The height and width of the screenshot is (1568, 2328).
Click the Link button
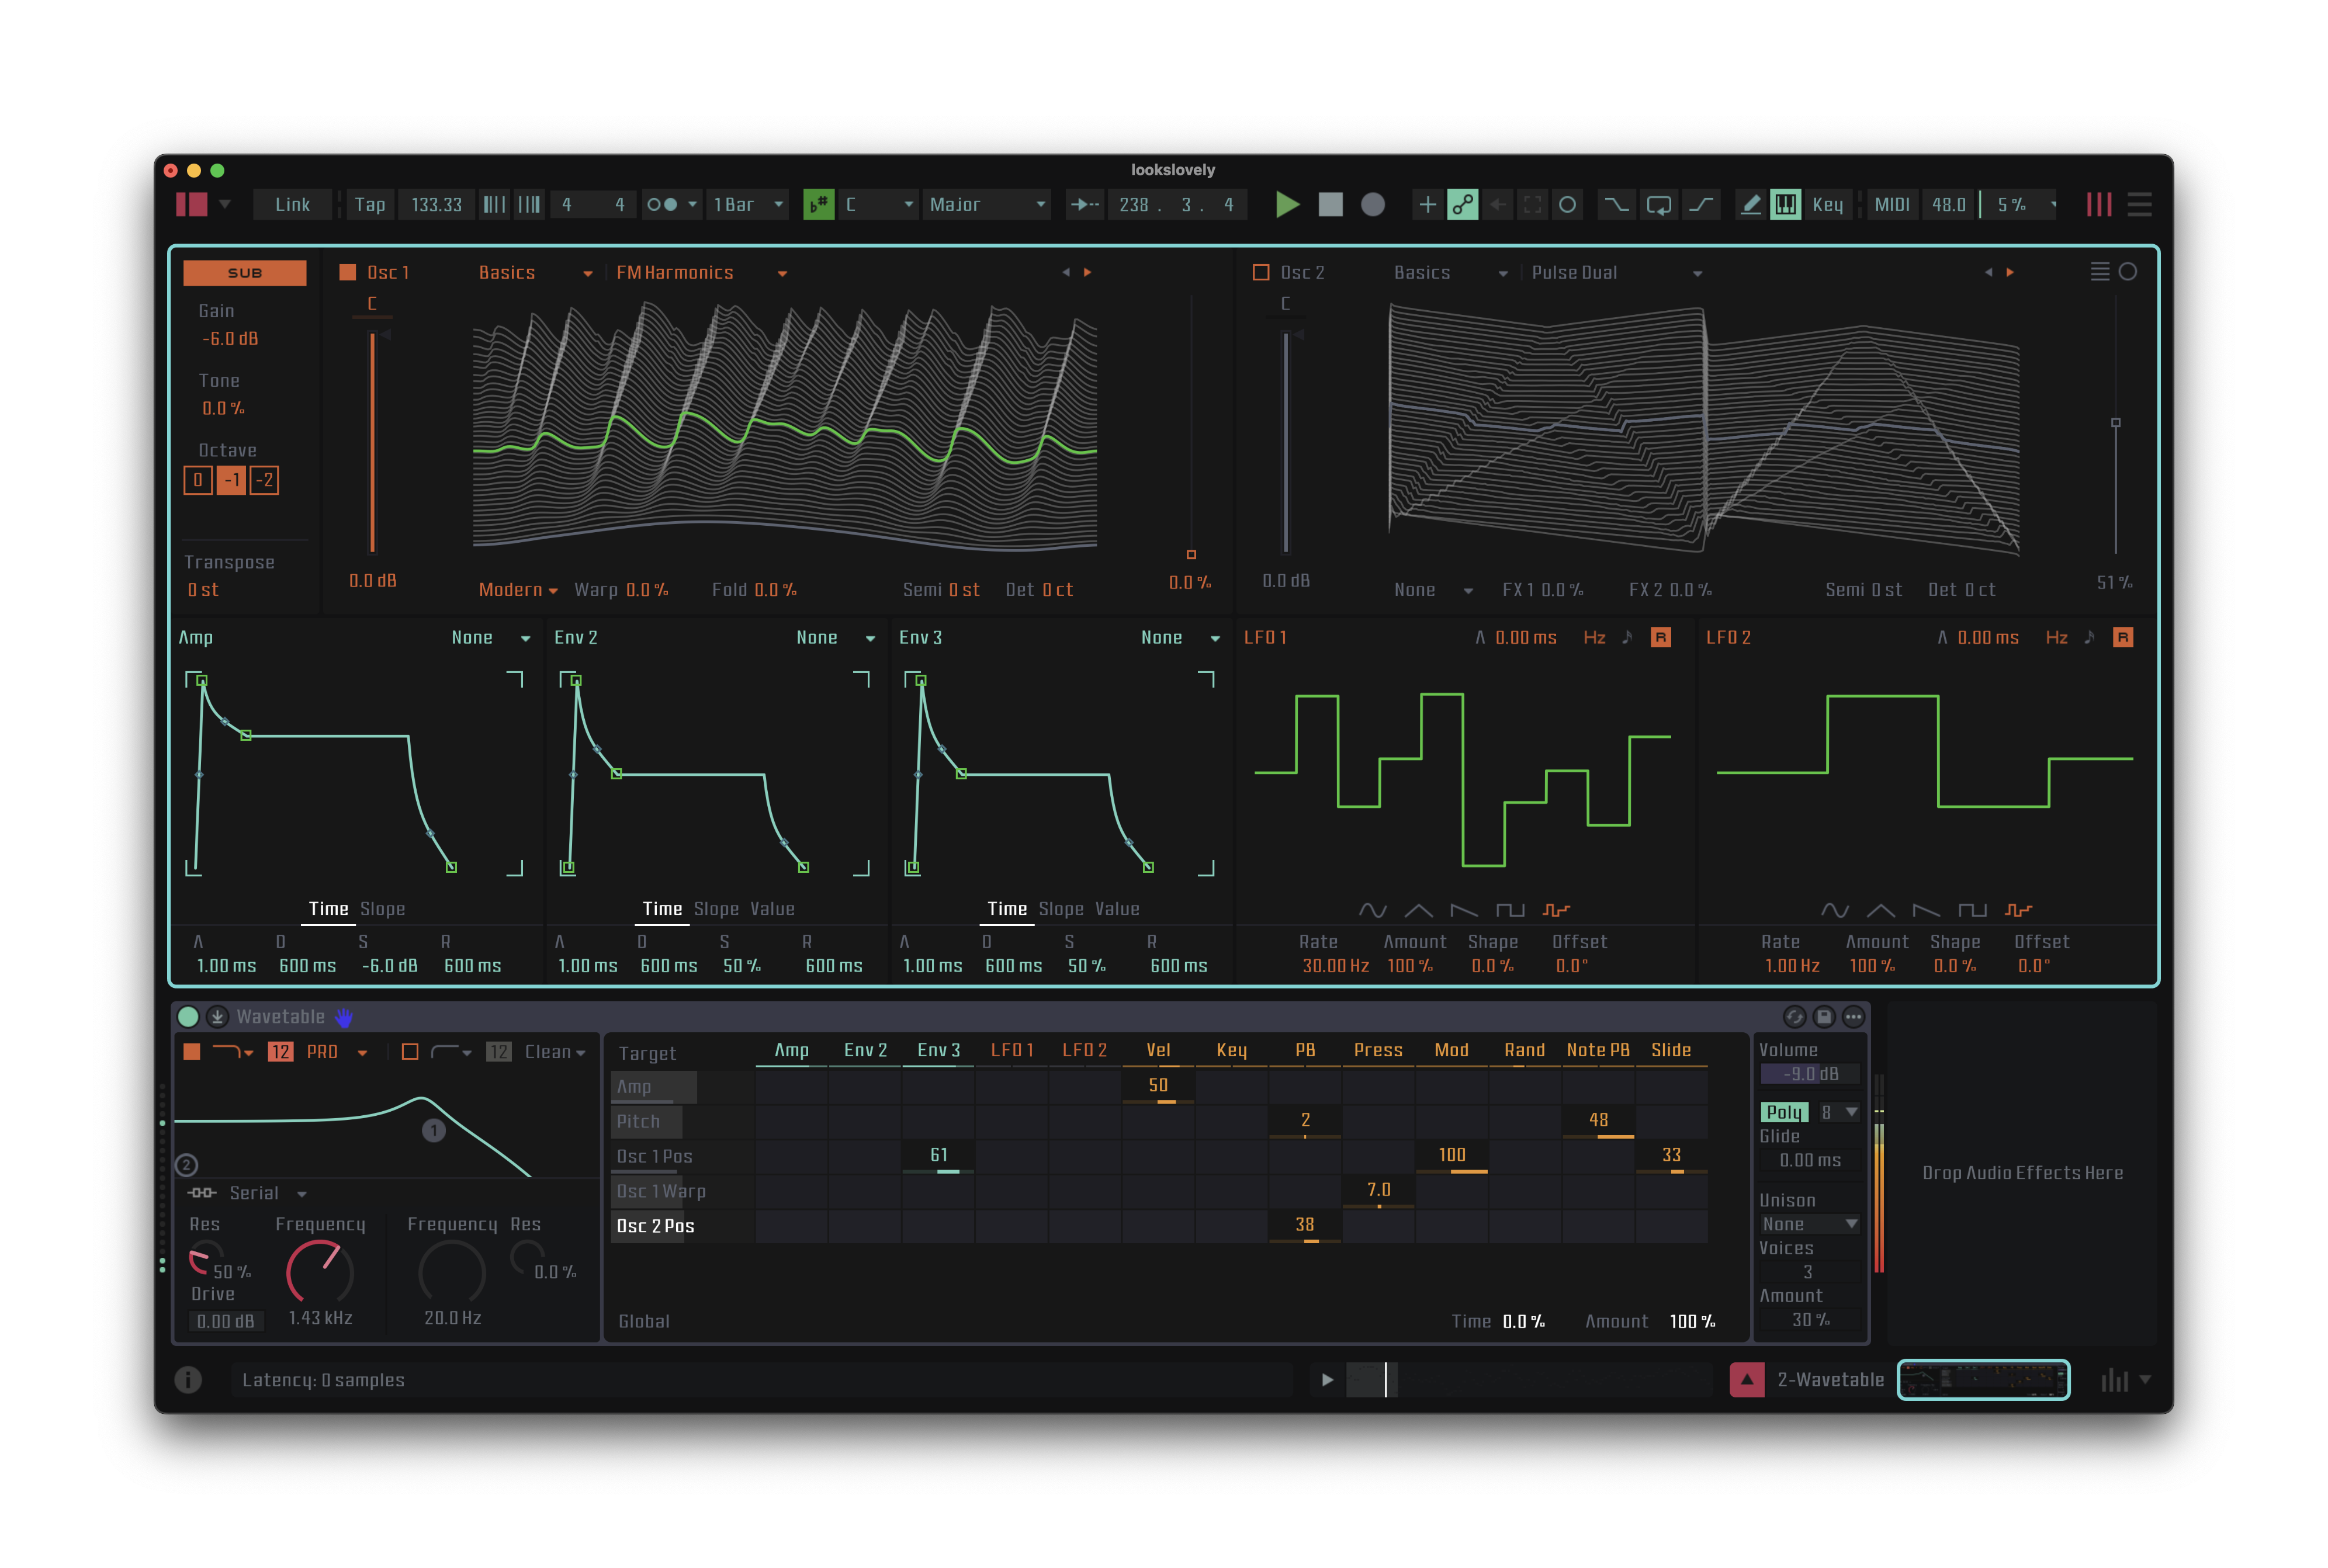click(292, 205)
